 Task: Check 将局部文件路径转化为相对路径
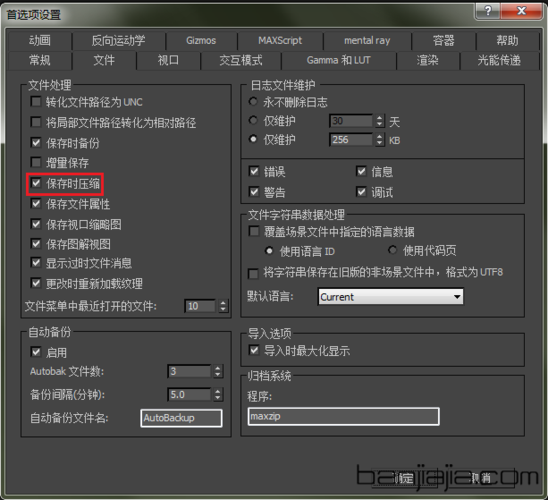tap(36, 122)
